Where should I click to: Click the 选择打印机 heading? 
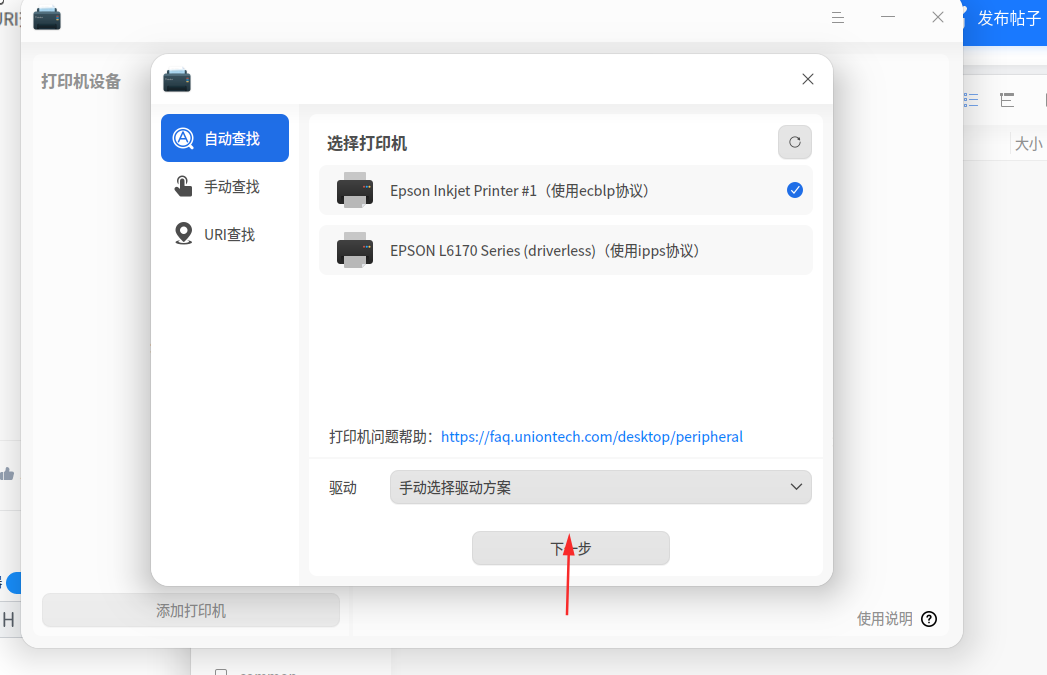(x=367, y=144)
